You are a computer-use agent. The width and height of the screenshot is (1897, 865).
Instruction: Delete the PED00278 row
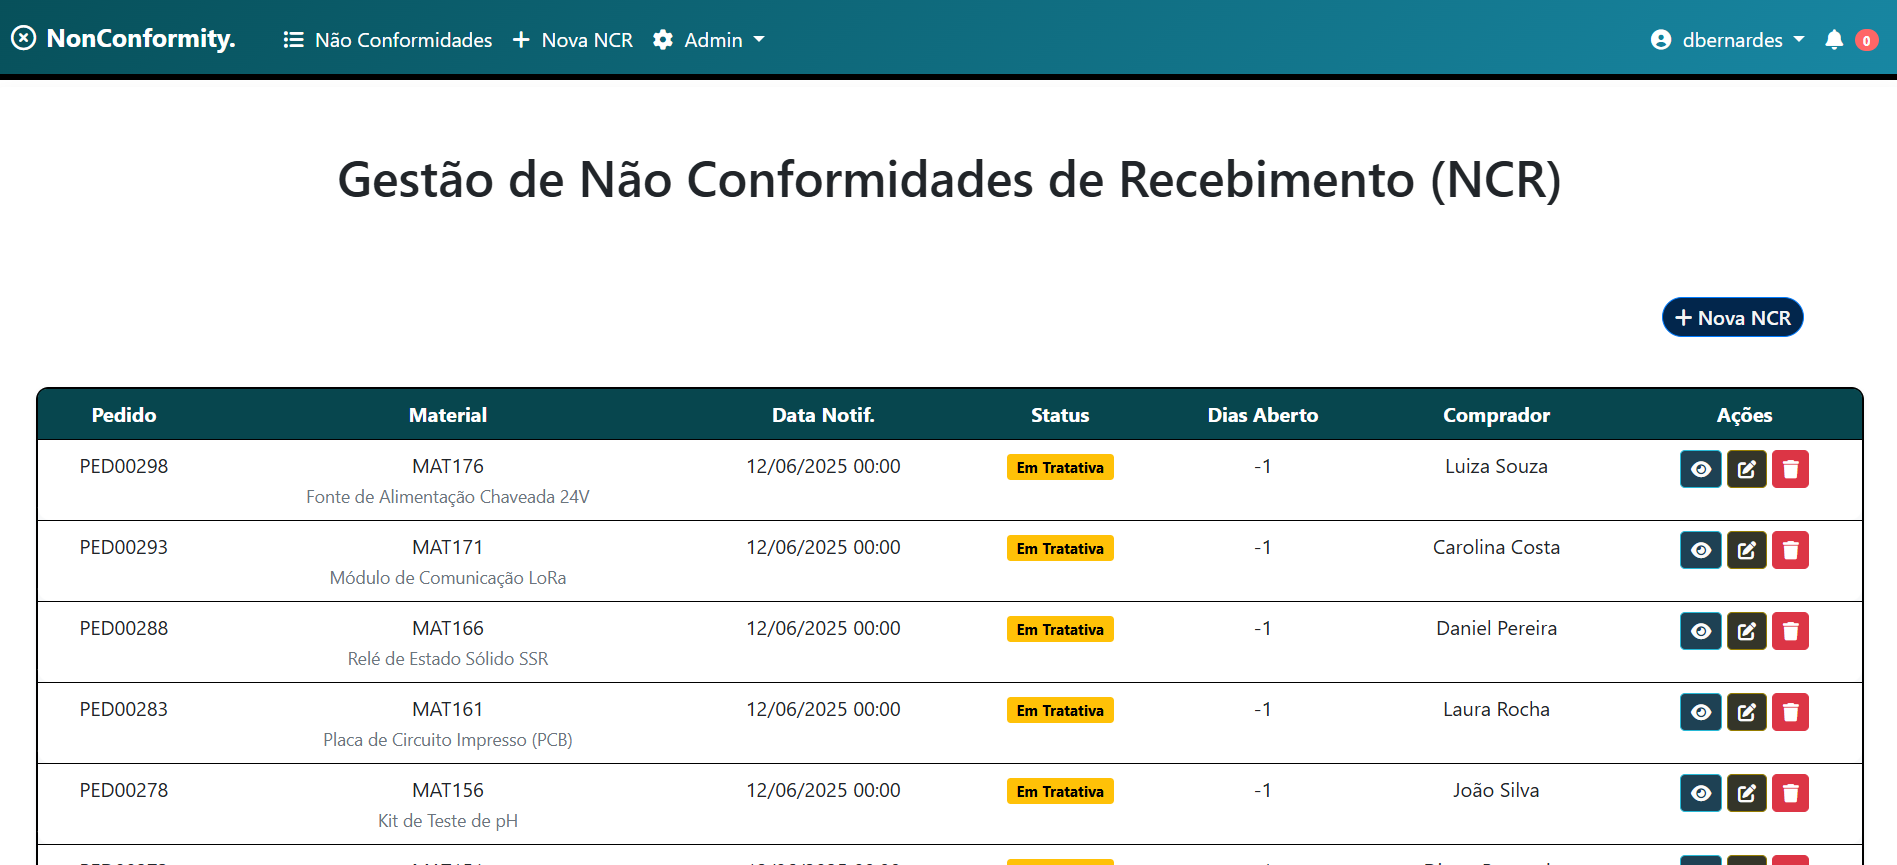[1790, 793]
